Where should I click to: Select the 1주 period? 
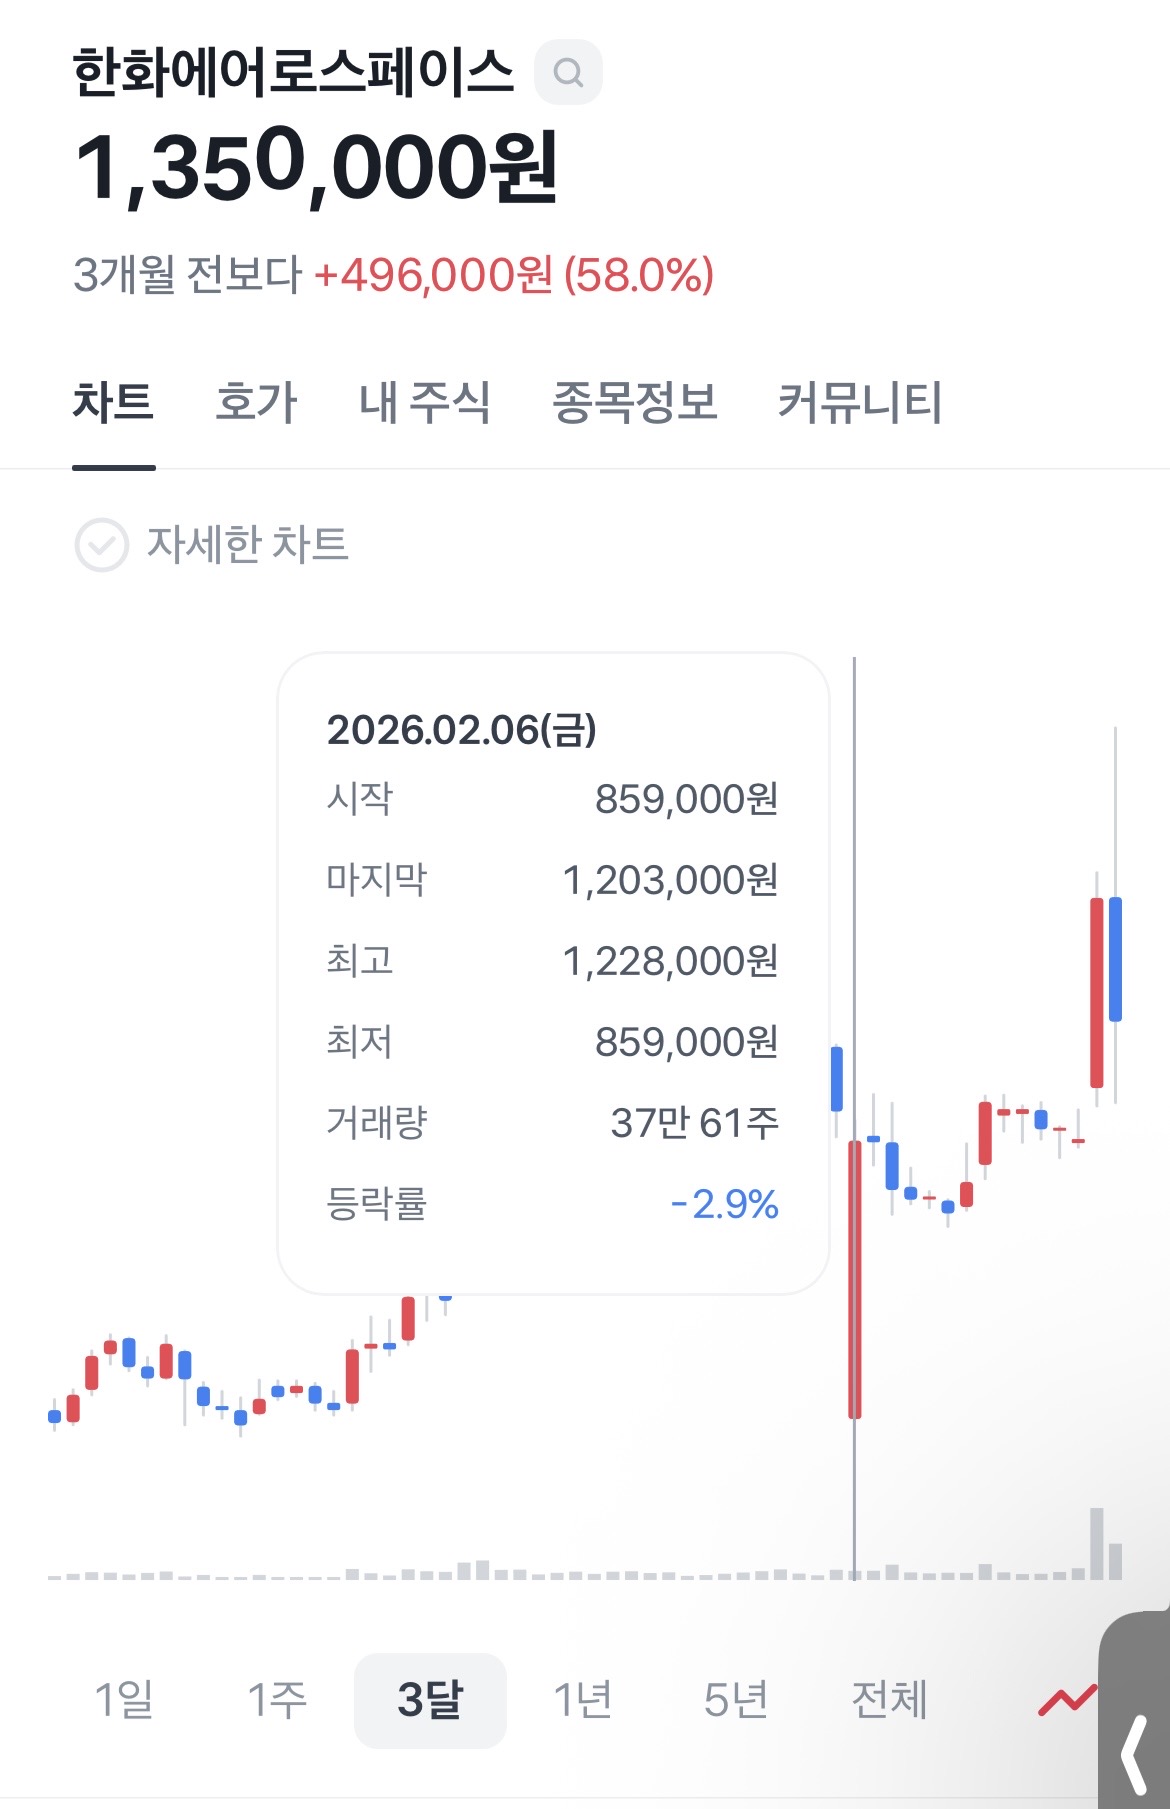click(277, 1700)
